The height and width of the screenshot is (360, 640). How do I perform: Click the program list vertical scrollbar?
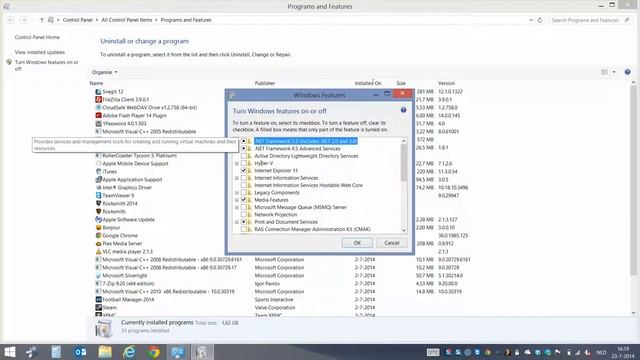[x=633, y=180]
